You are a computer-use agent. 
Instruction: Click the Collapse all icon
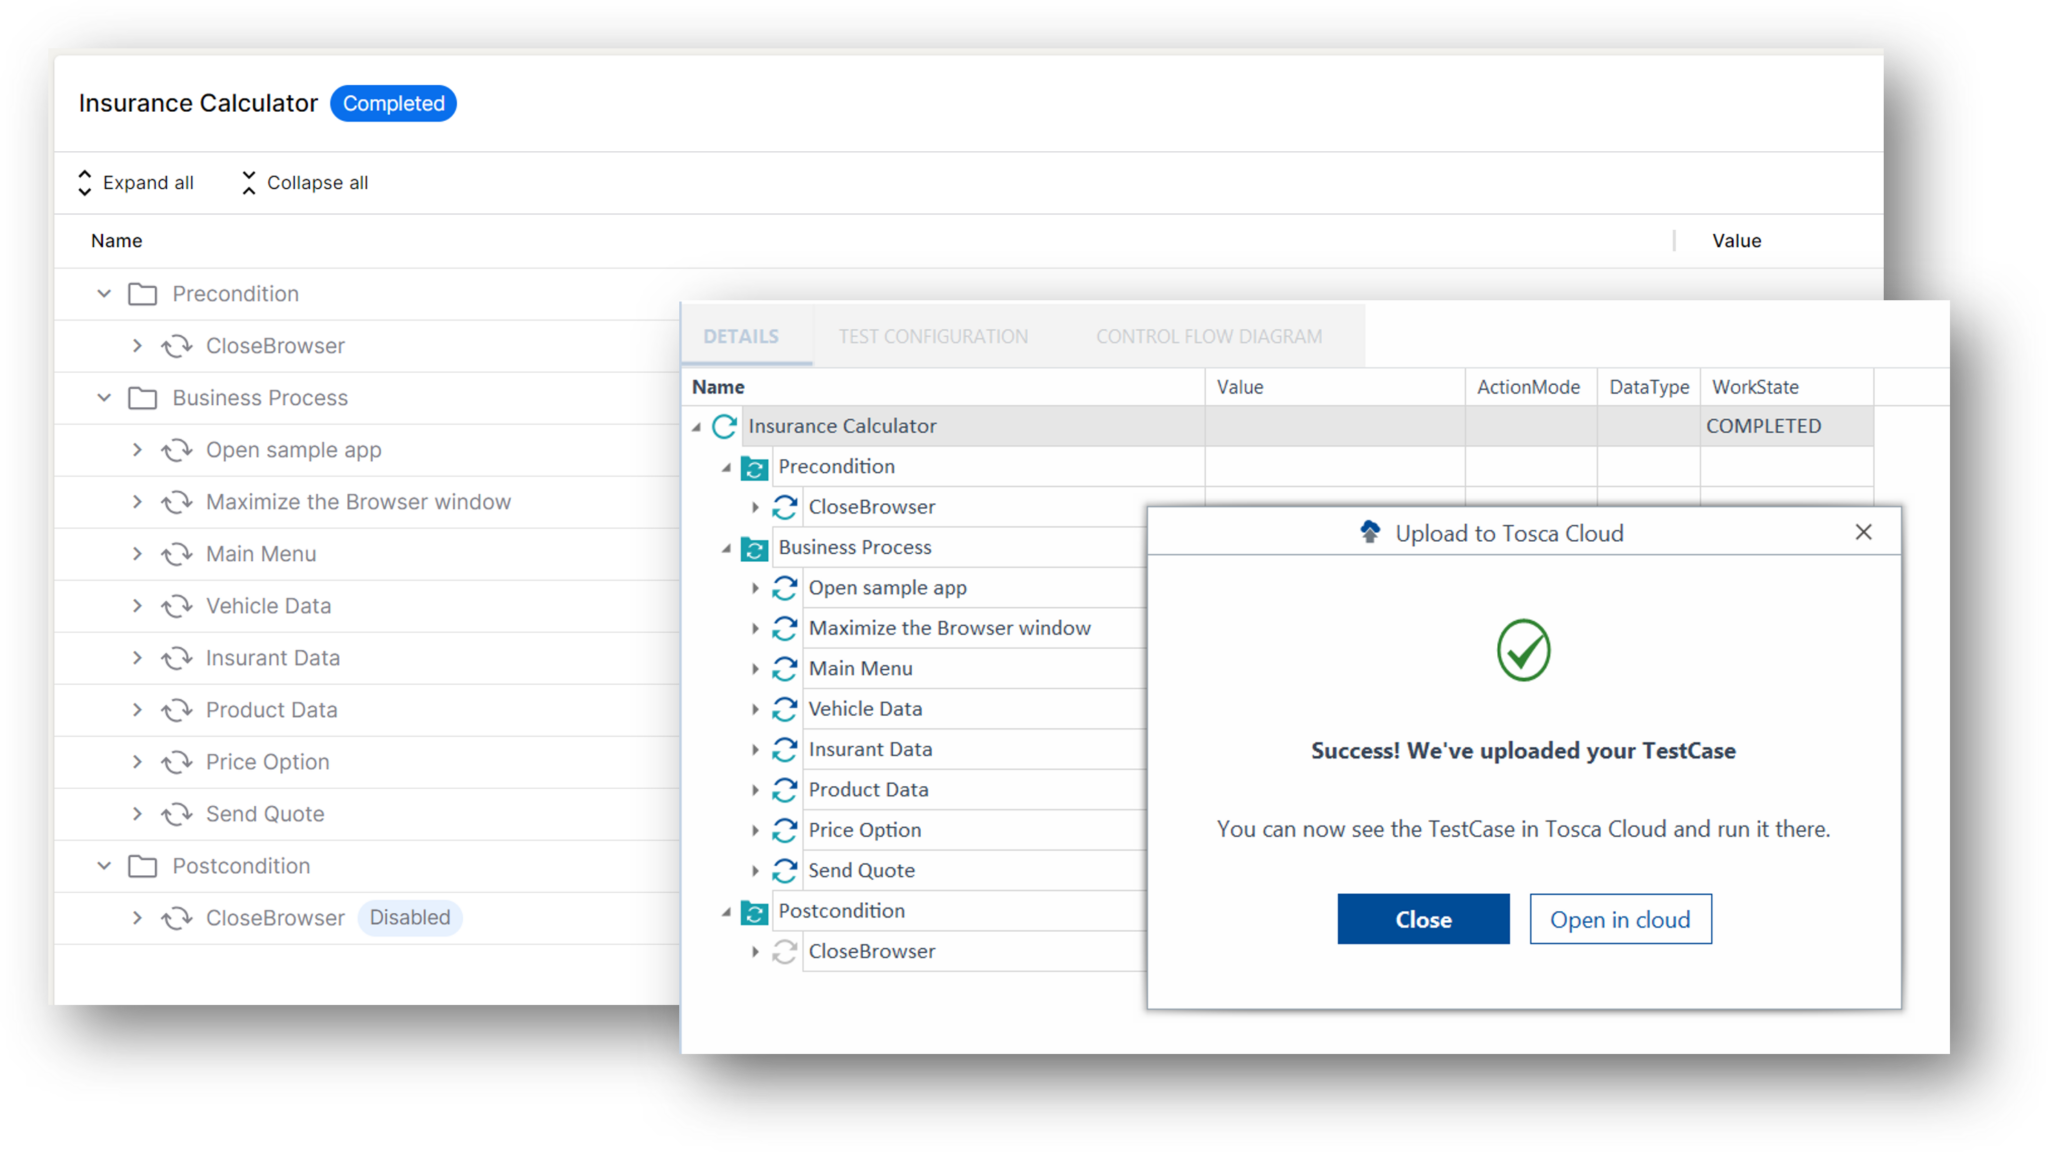click(x=248, y=182)
